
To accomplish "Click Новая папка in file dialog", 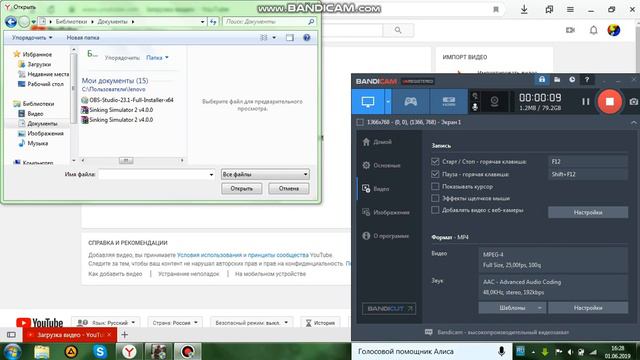I will (x=83, y=38).
